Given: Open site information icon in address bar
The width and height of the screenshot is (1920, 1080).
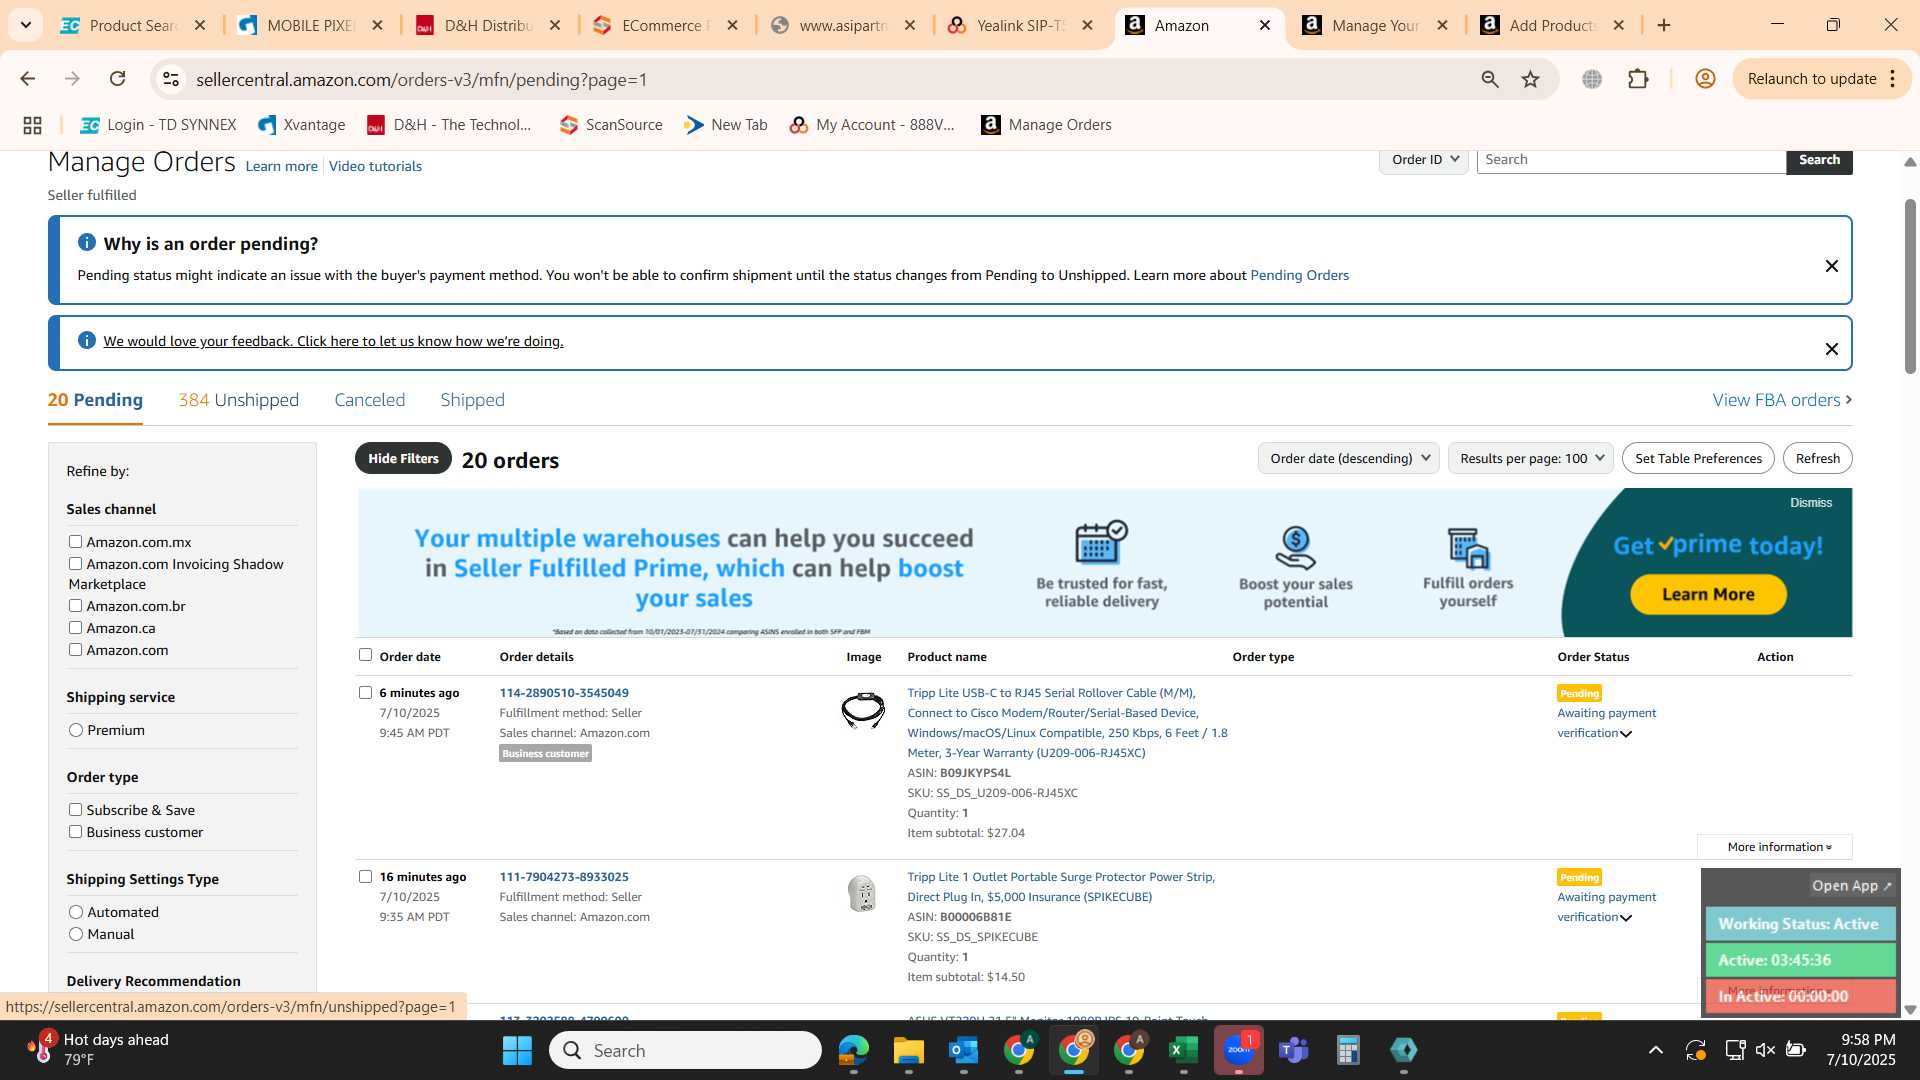Looking at the screenshot, I should tap(171, 79).
